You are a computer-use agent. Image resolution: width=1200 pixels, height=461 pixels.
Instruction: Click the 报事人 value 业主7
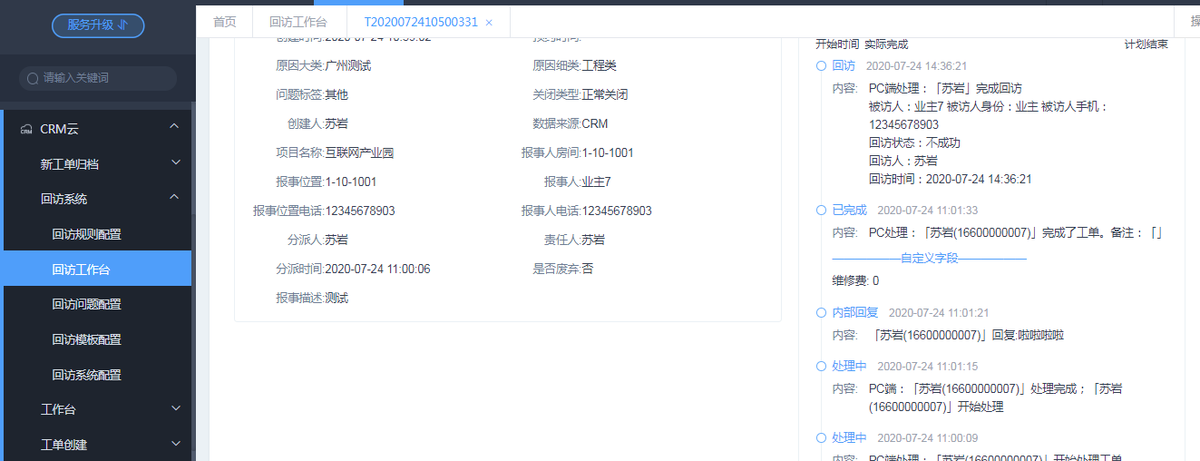coord(596,182)
